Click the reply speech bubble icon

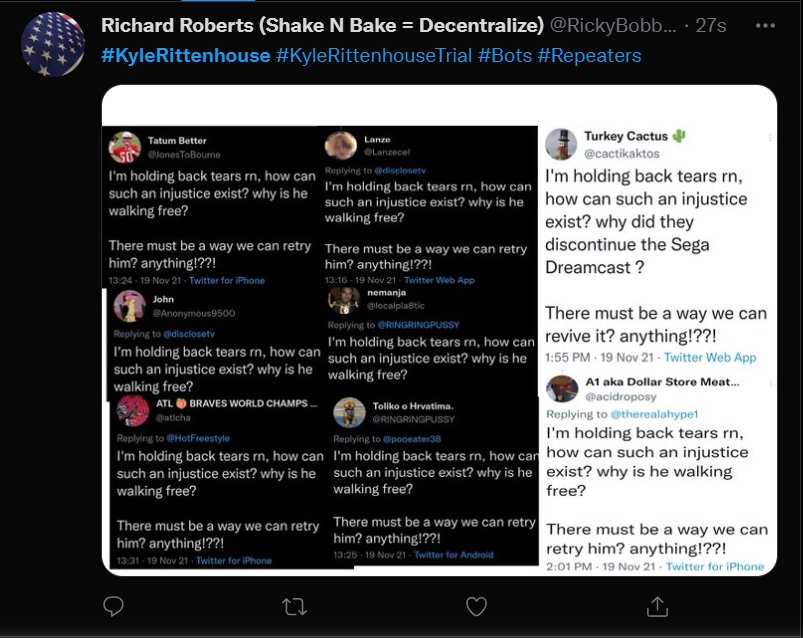pyautogui.click(x=113, y=606)
